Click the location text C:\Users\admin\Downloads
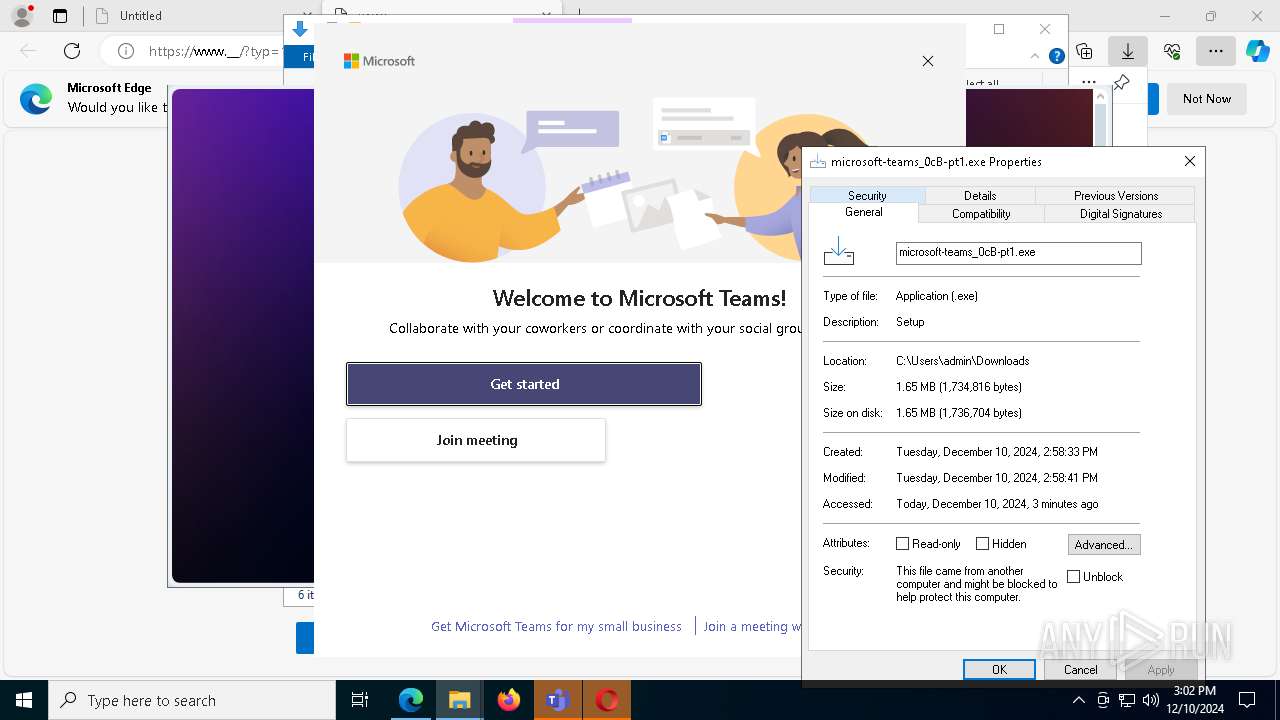The image size is (1280, 720). [962, 361]
